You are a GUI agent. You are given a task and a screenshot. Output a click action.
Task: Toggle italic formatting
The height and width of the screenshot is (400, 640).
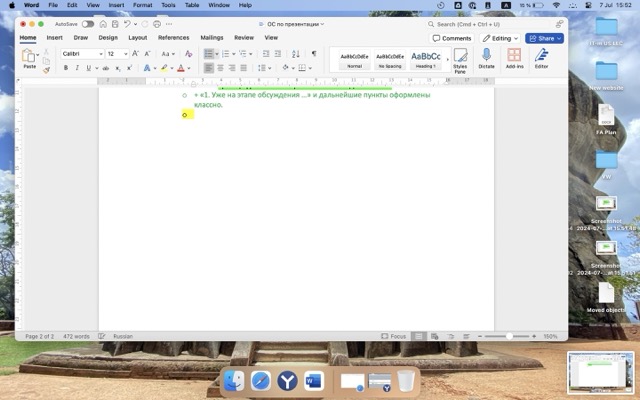pos(77,68)
